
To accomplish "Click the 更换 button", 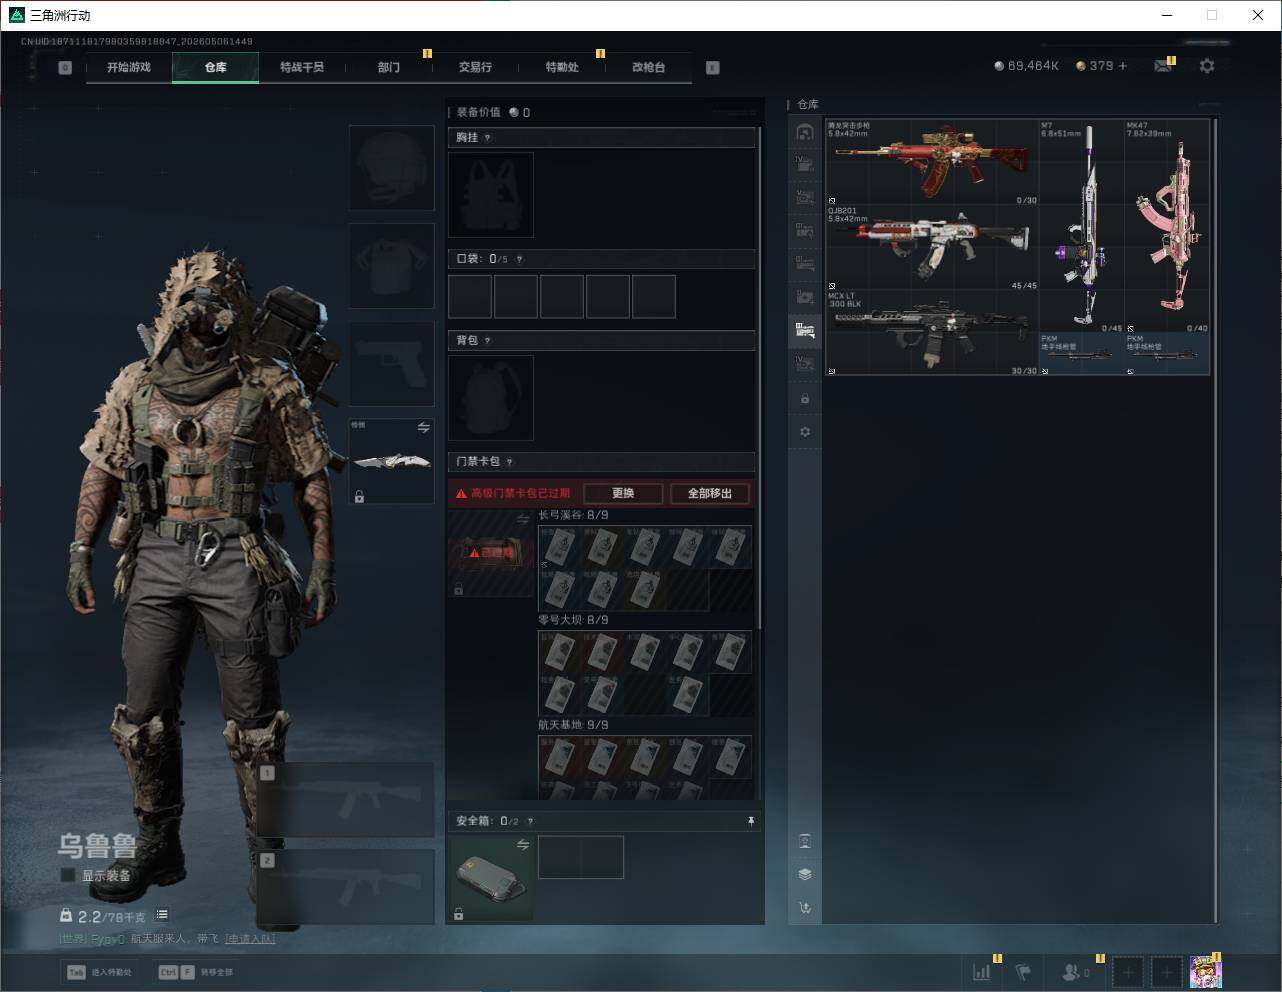I will point(623,493).
